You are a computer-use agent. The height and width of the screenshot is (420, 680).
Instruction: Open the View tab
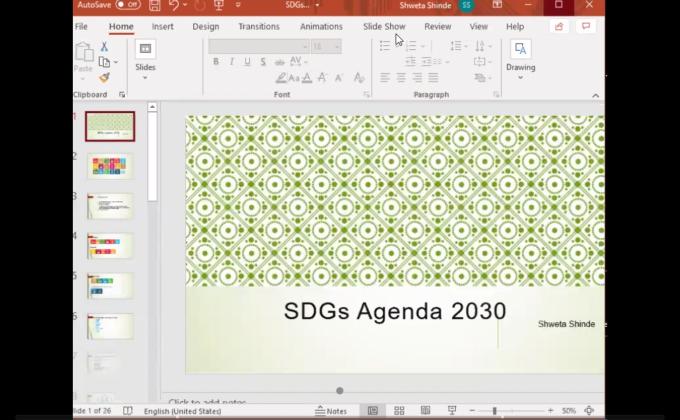coord(479,26)
